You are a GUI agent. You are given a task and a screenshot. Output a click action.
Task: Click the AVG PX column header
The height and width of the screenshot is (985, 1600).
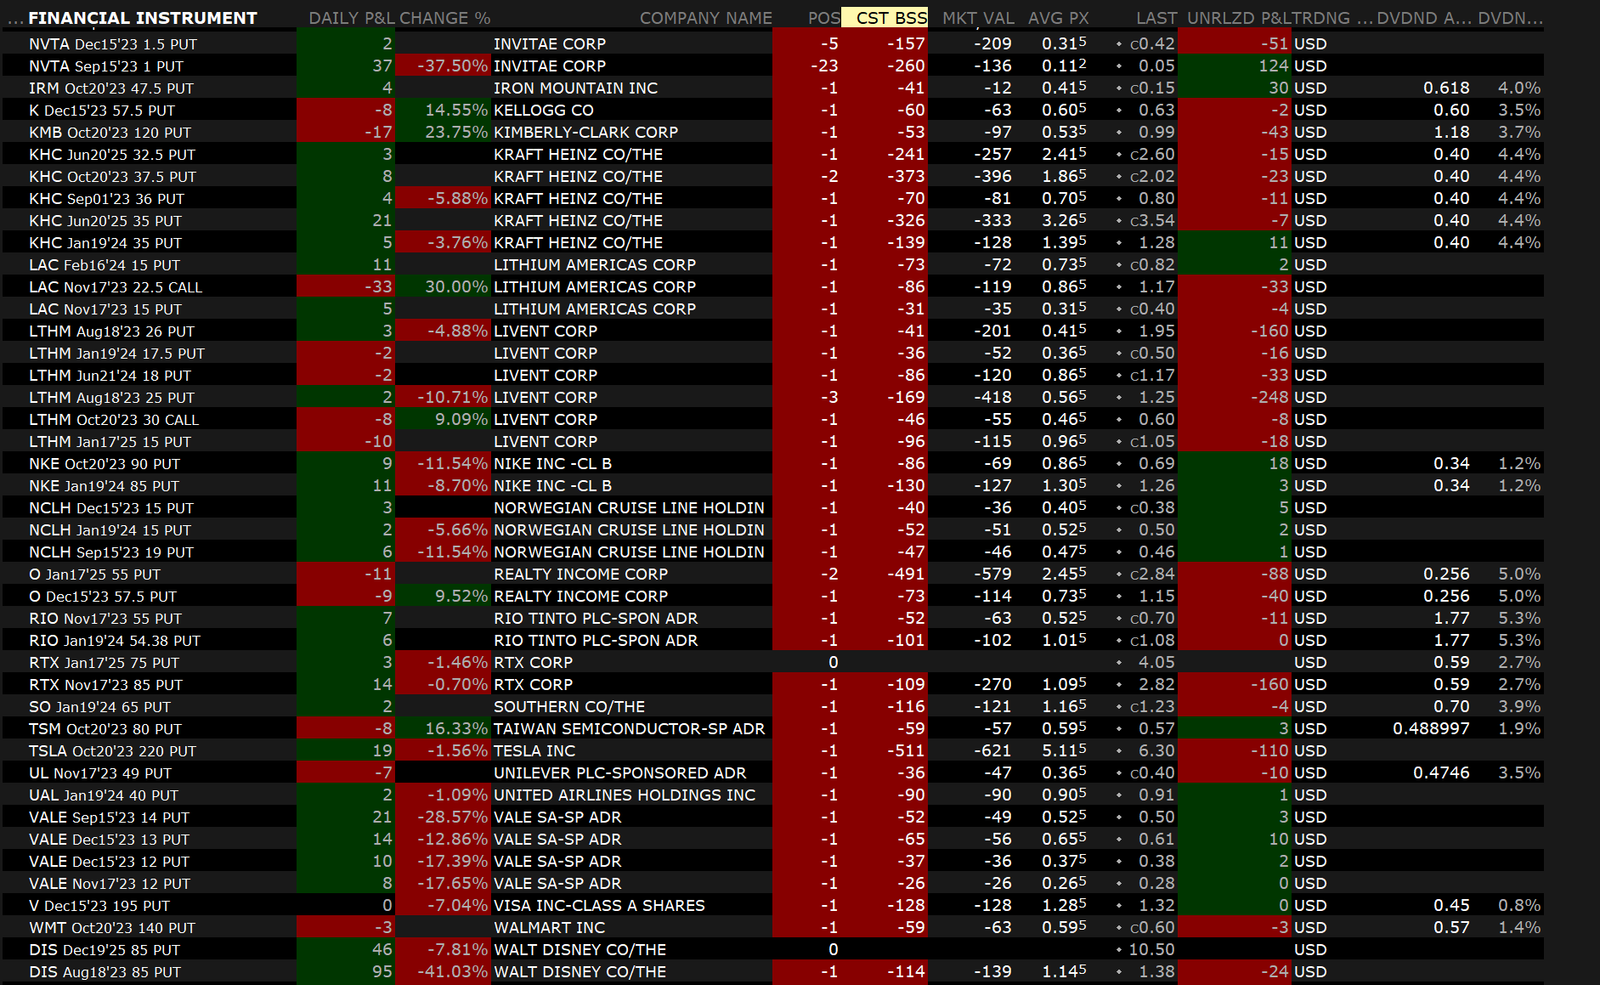pos(1058,18)
